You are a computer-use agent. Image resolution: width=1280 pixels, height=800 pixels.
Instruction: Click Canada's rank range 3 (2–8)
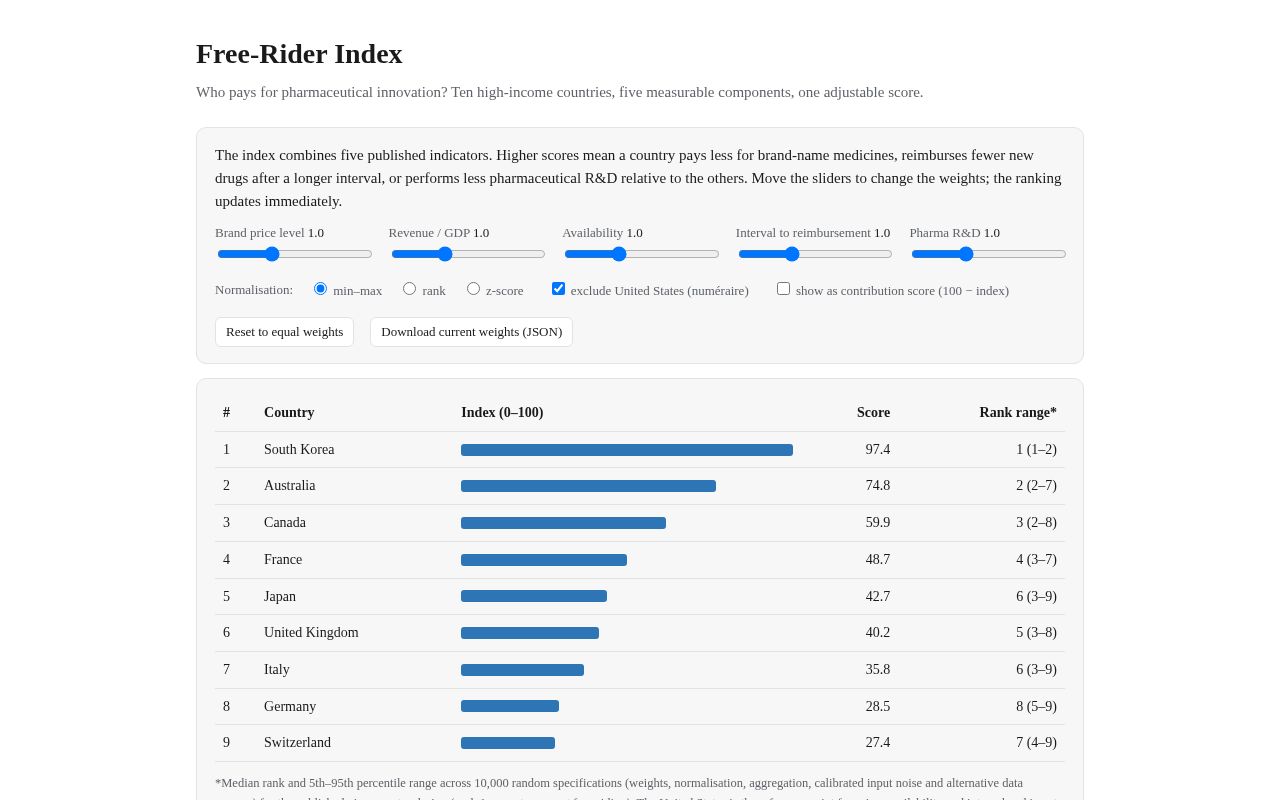[1036, 523]
